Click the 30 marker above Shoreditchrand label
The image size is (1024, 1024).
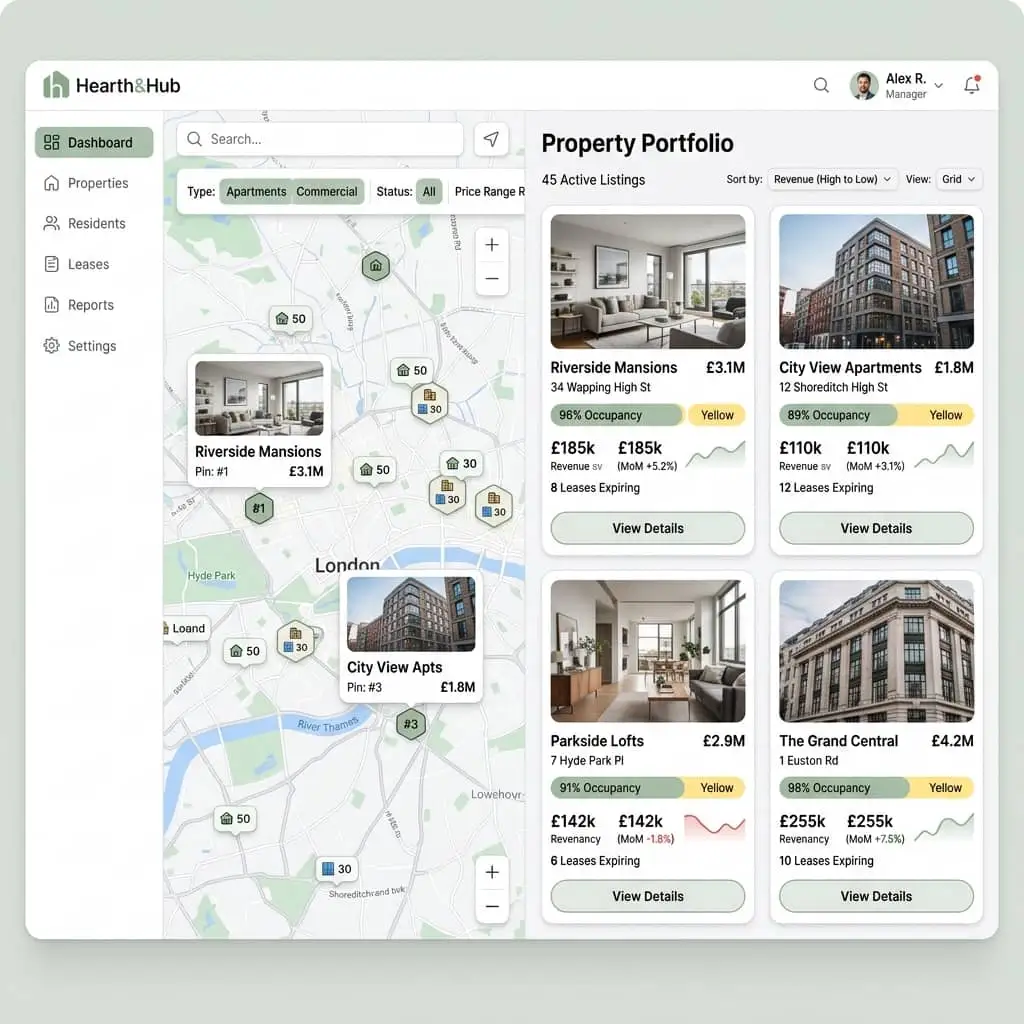pyautogui.click(x=338, y=869)
